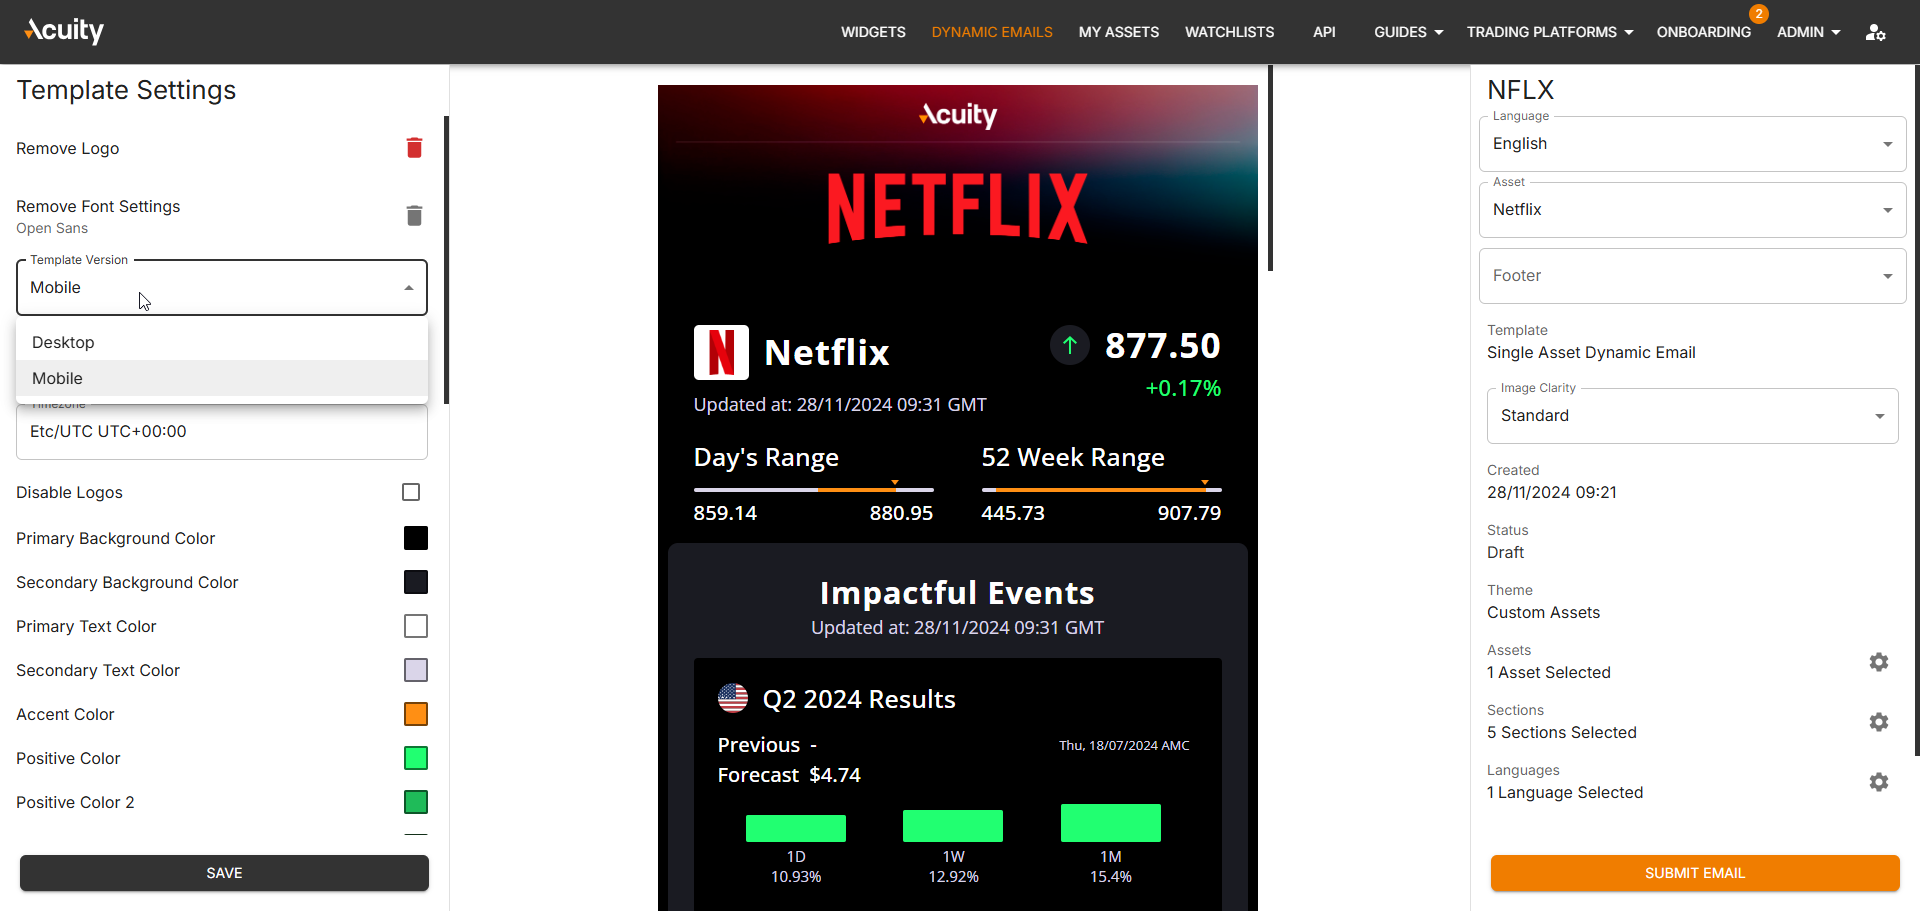
Task: Open the Image Clarity dropdown
Action: pyautogui.click(x=1692, y=416)
